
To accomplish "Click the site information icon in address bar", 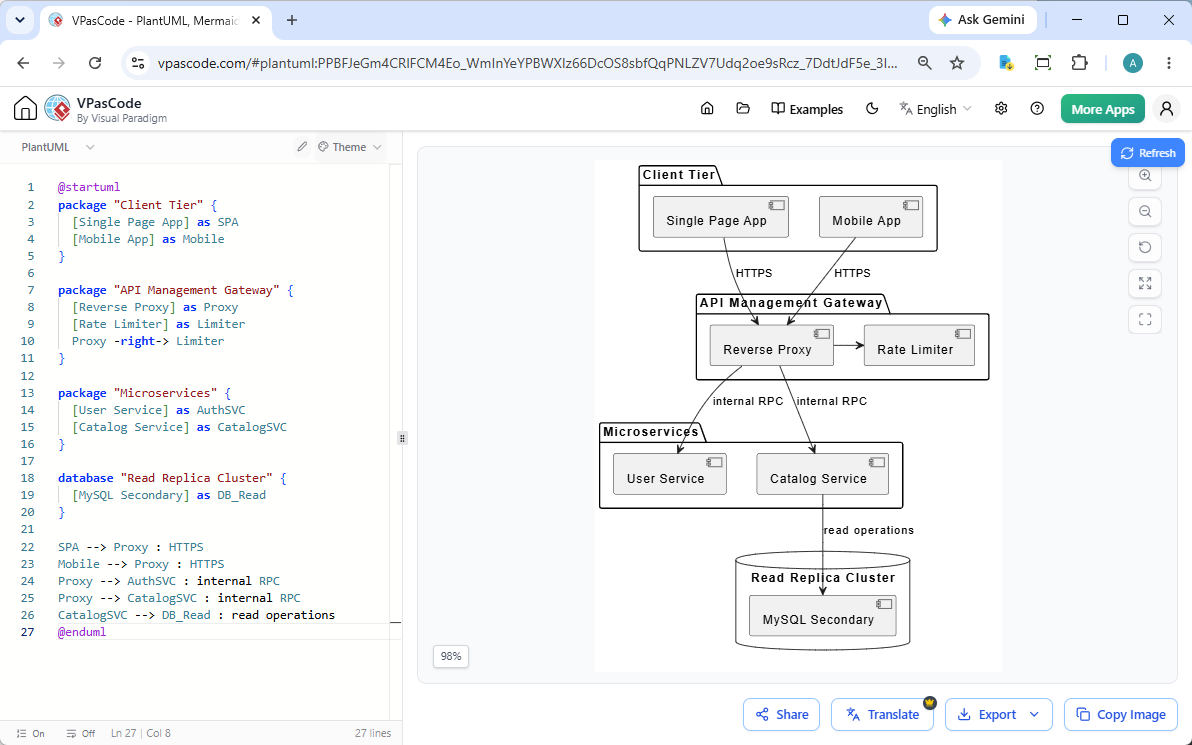I will [x=138, y=63].
